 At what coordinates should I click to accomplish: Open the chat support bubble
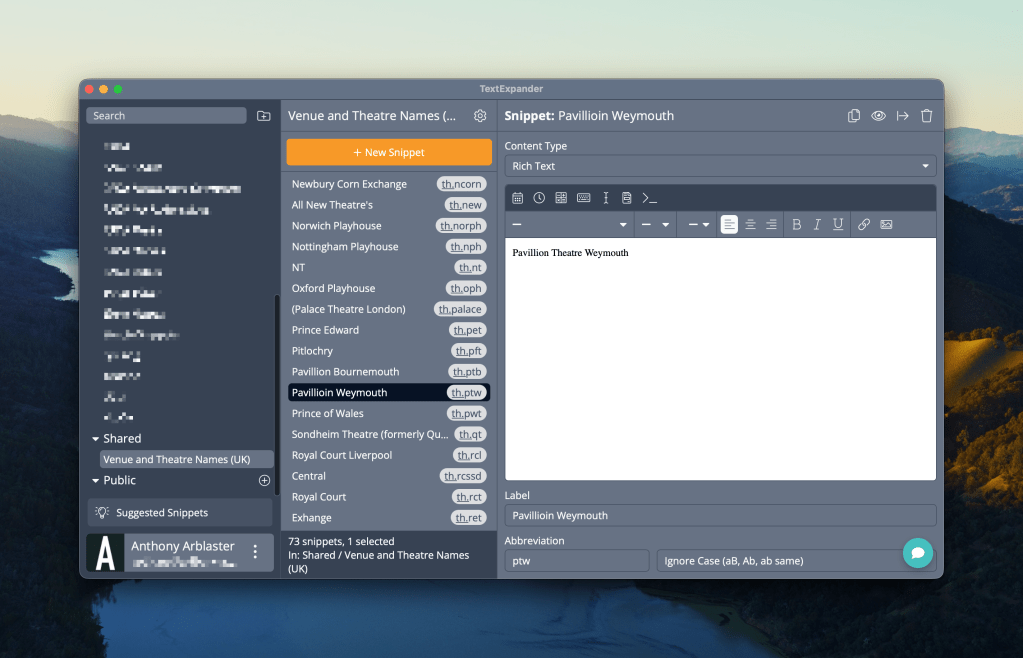(917, 553)
